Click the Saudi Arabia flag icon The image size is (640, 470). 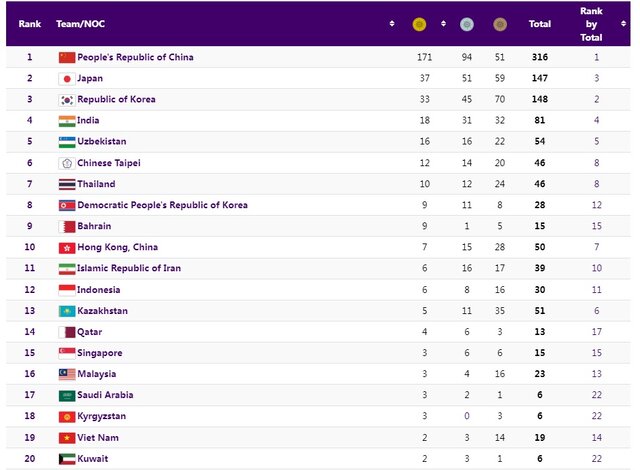66,395
